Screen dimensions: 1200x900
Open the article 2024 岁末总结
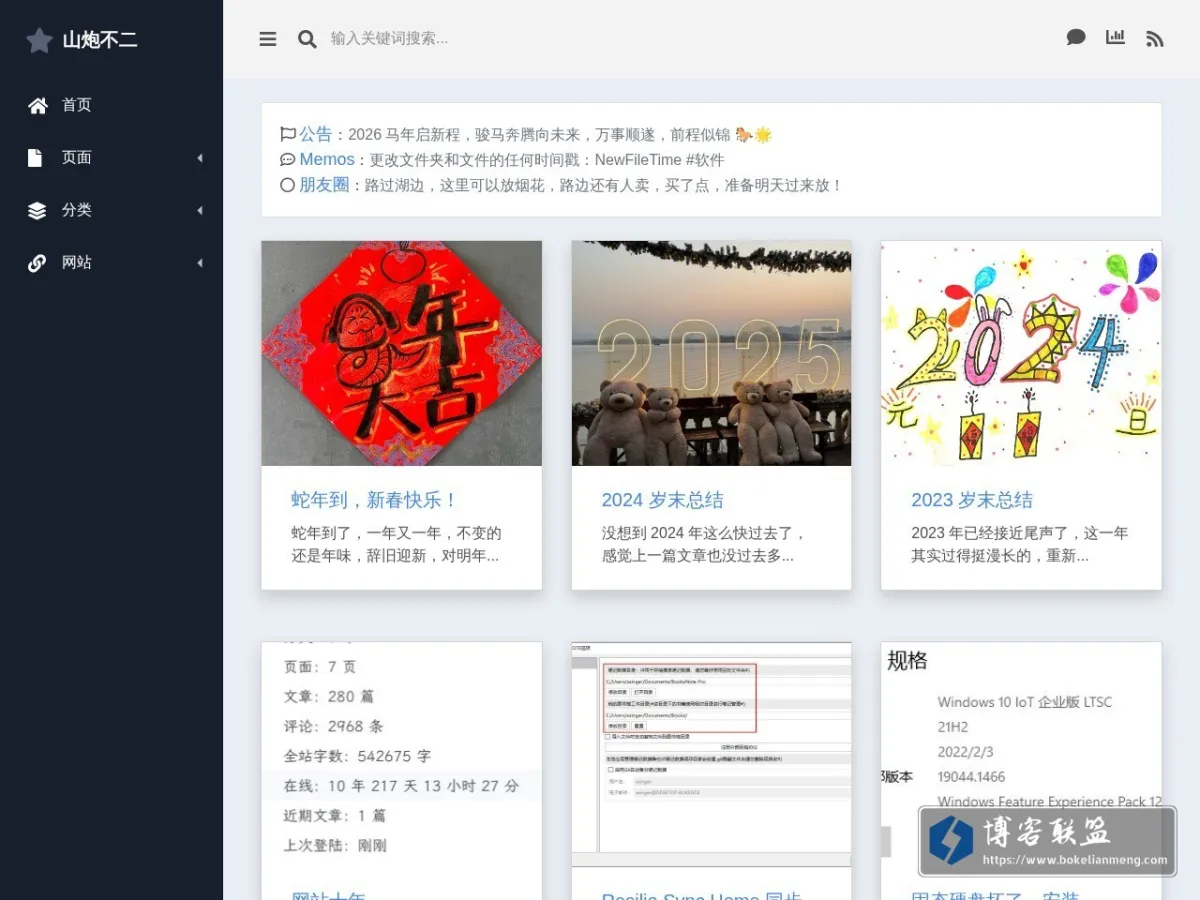click(663, 500)
